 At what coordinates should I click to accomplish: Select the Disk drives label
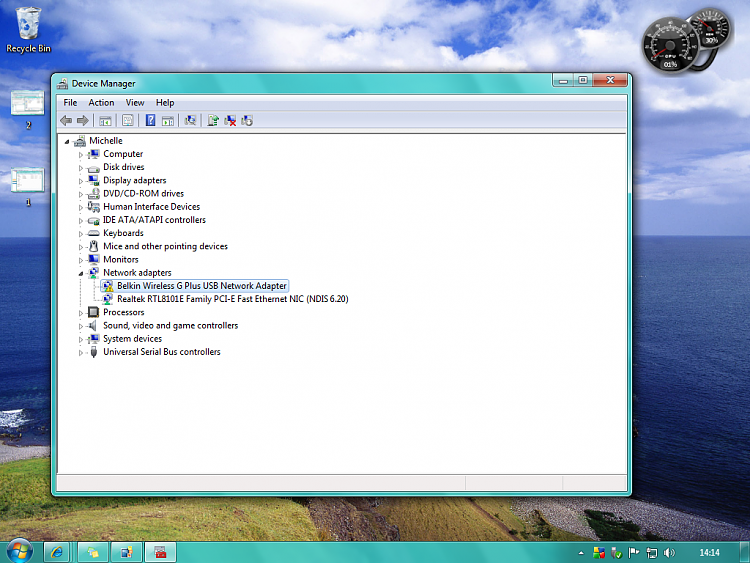[123, 167]
